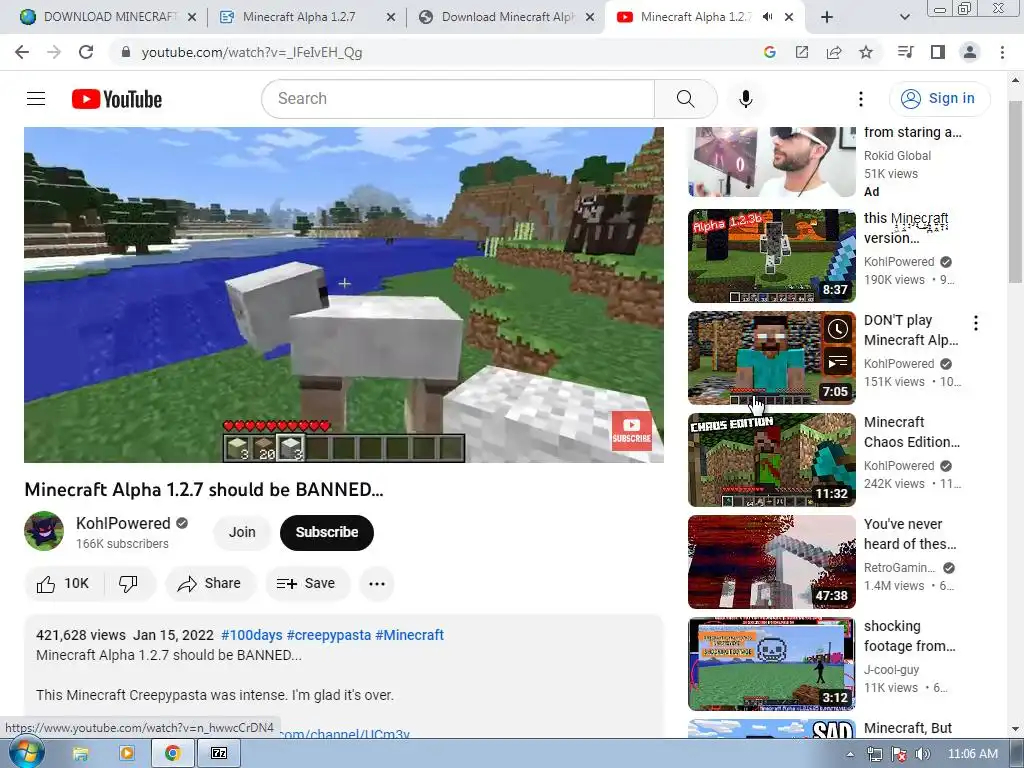1024x768 pixels.
Task: Open YouTube settings three-dot menu
Action: pos(861,99)
